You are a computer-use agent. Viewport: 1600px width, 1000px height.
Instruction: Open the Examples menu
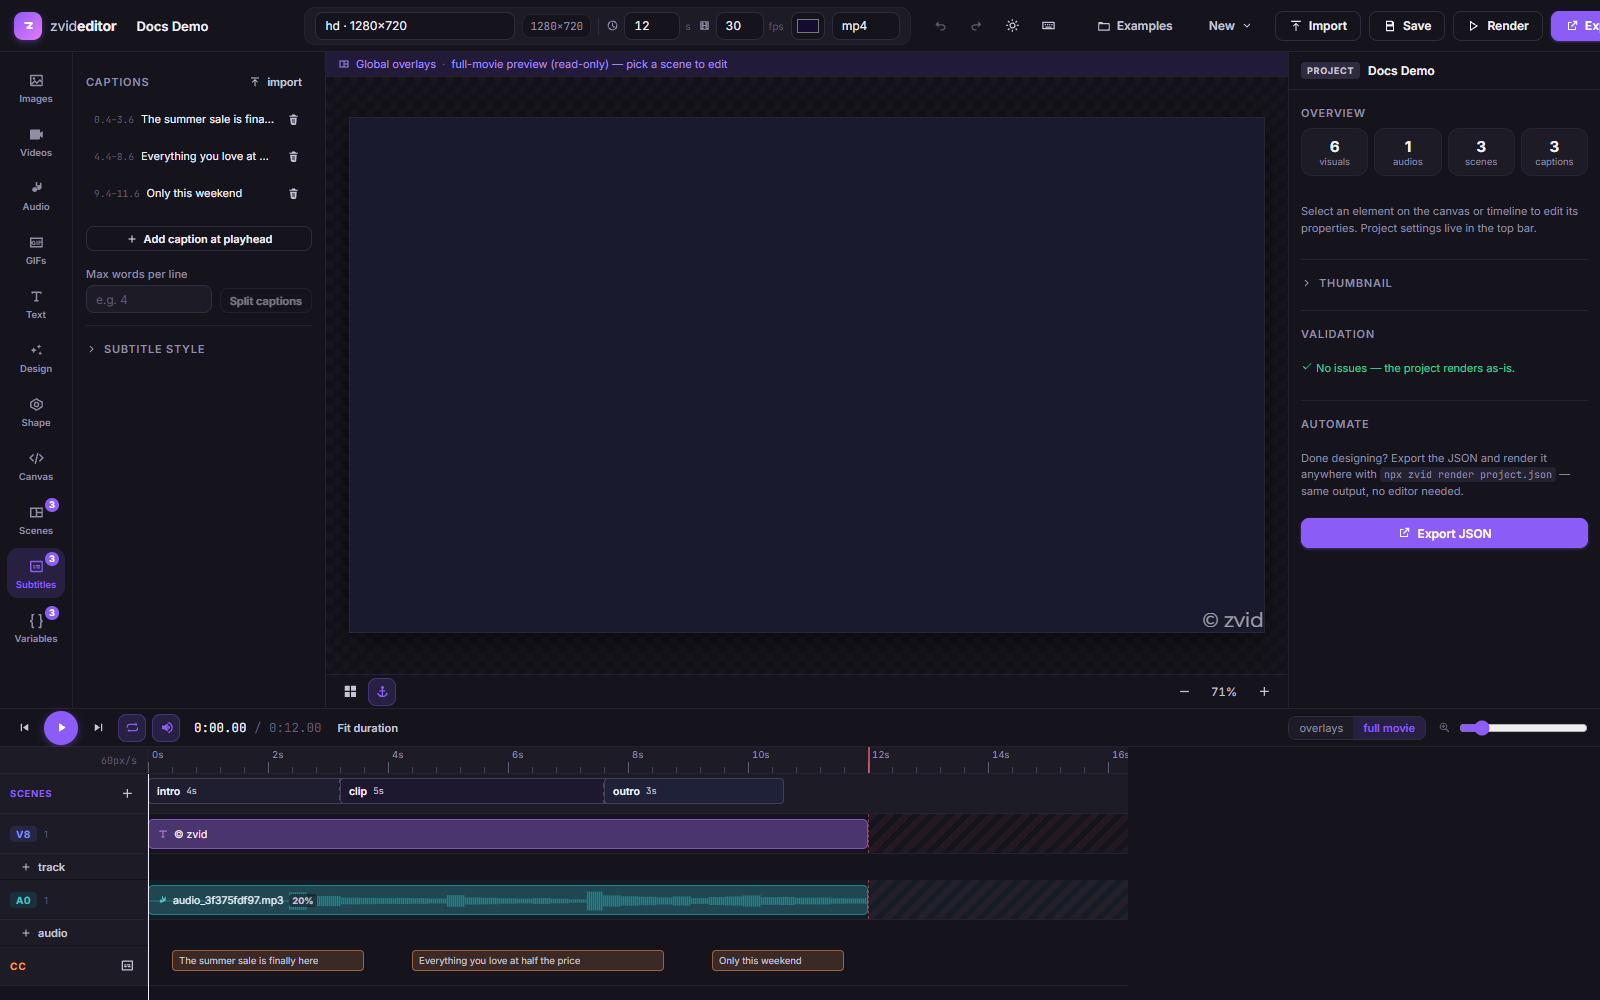pyautogui.click(x=1135, y=26)
